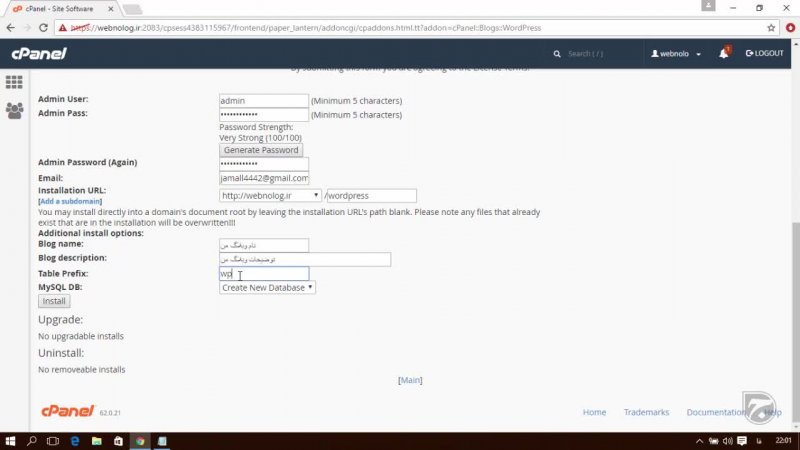Viewport: 800px width, 450px height.
Task: Click the cPanel logo in header
Action: tap(38, 53)
